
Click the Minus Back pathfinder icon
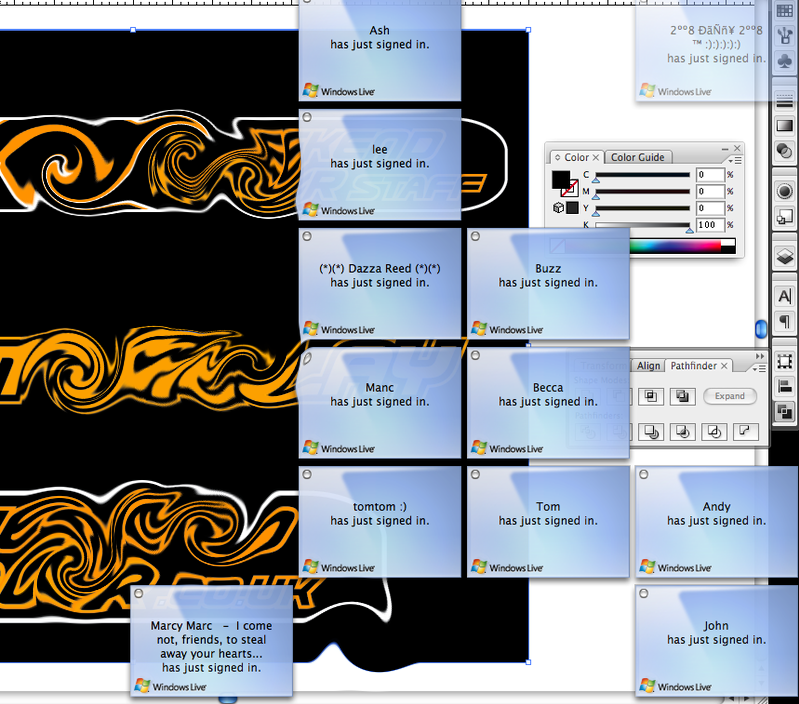coord(743,432)
